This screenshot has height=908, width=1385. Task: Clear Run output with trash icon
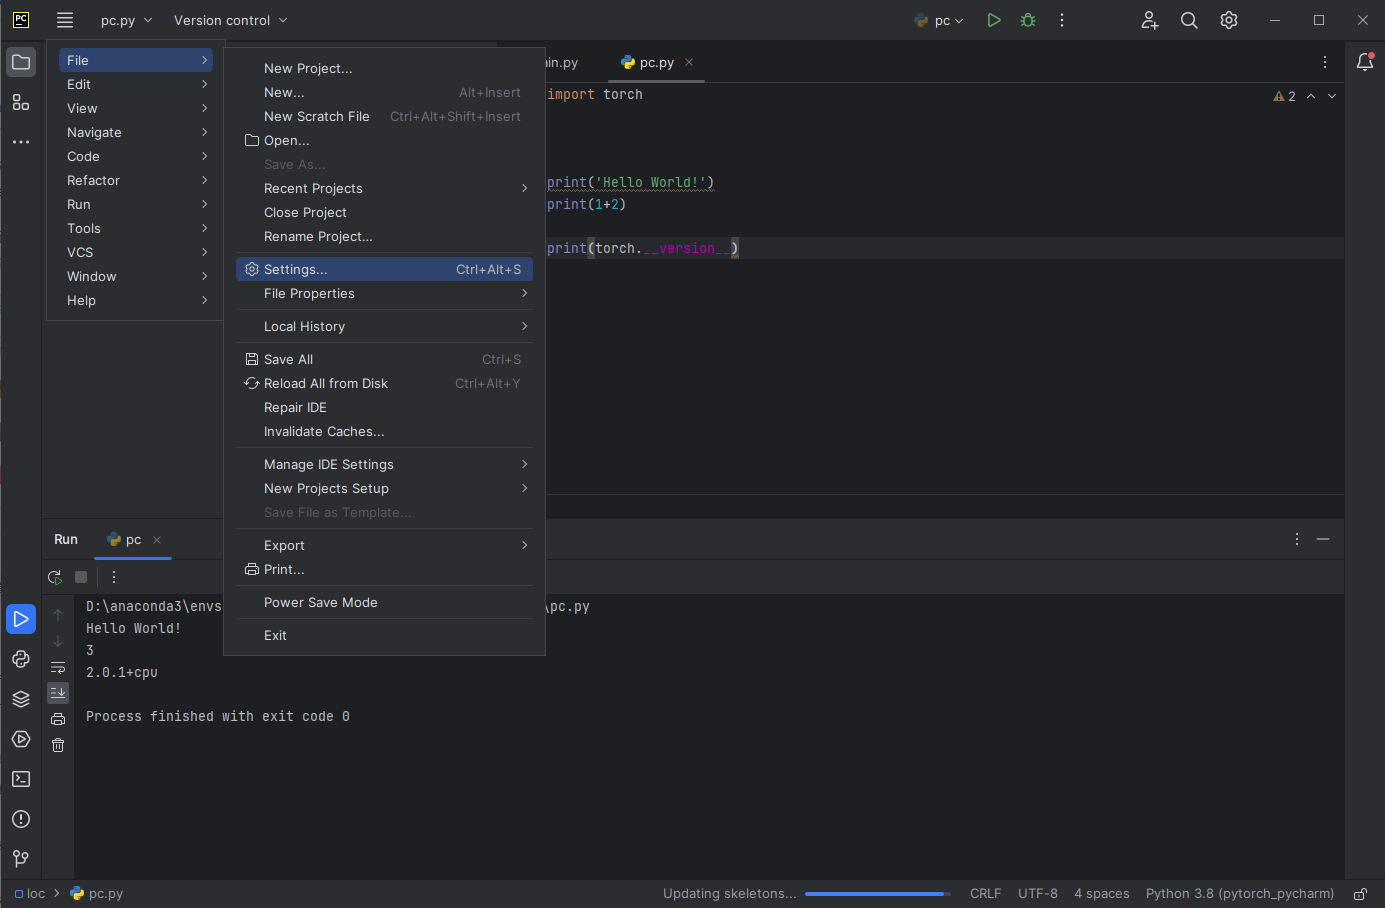point(58,745)
